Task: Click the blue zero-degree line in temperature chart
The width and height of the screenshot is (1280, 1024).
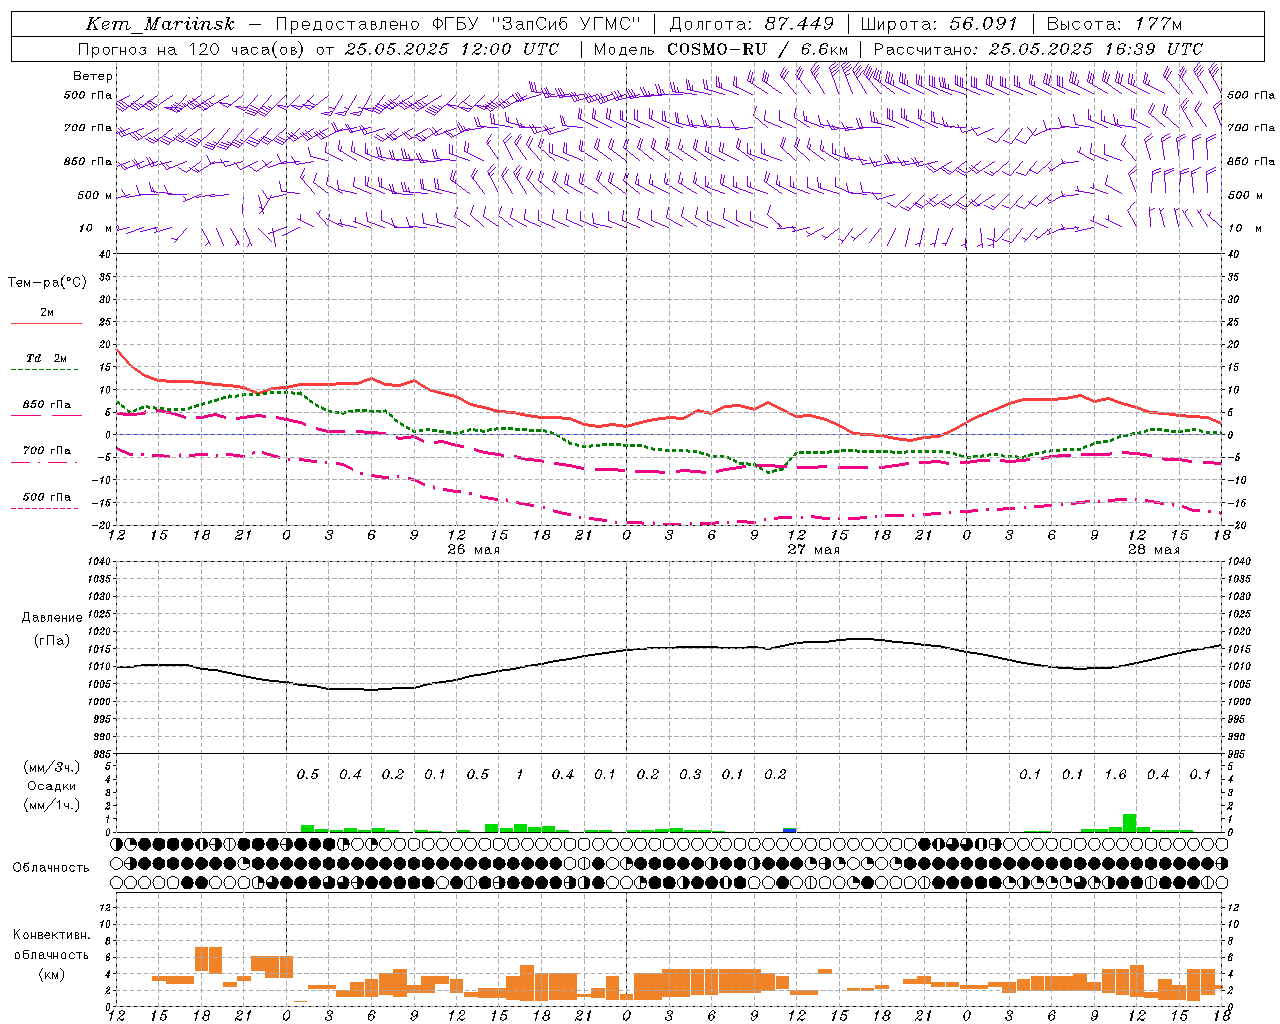Action: (668, 434)
